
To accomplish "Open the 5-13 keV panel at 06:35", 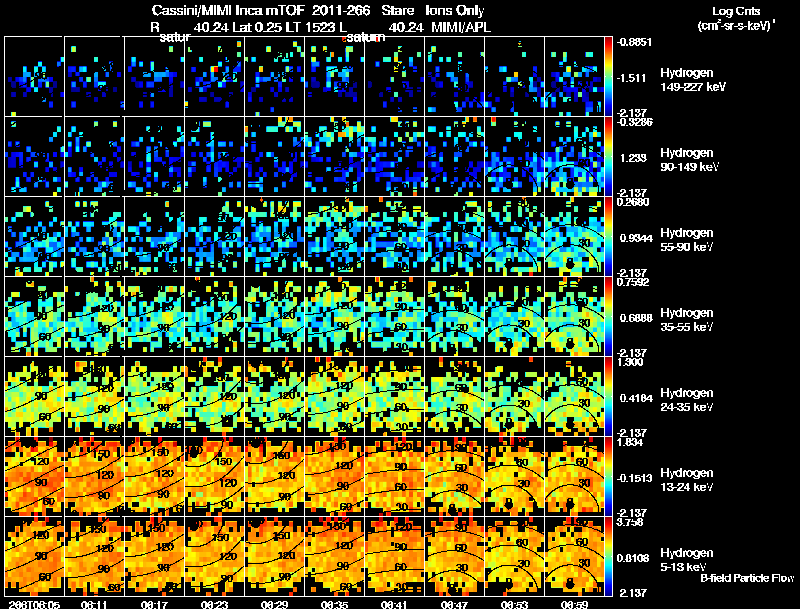I will (x=335, y=557).
